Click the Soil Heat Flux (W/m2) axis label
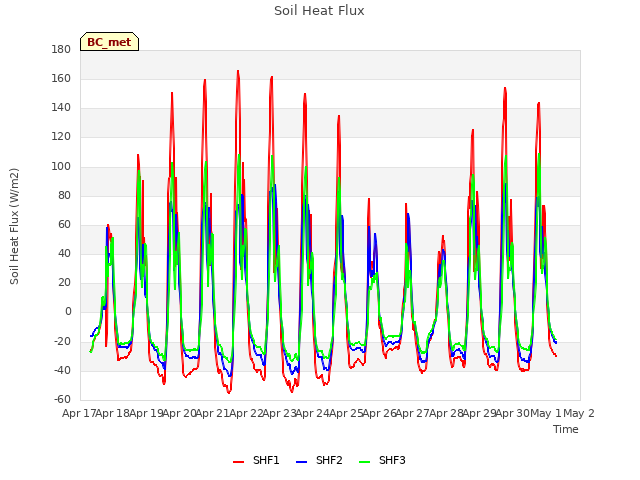 [x=14, y=226]
